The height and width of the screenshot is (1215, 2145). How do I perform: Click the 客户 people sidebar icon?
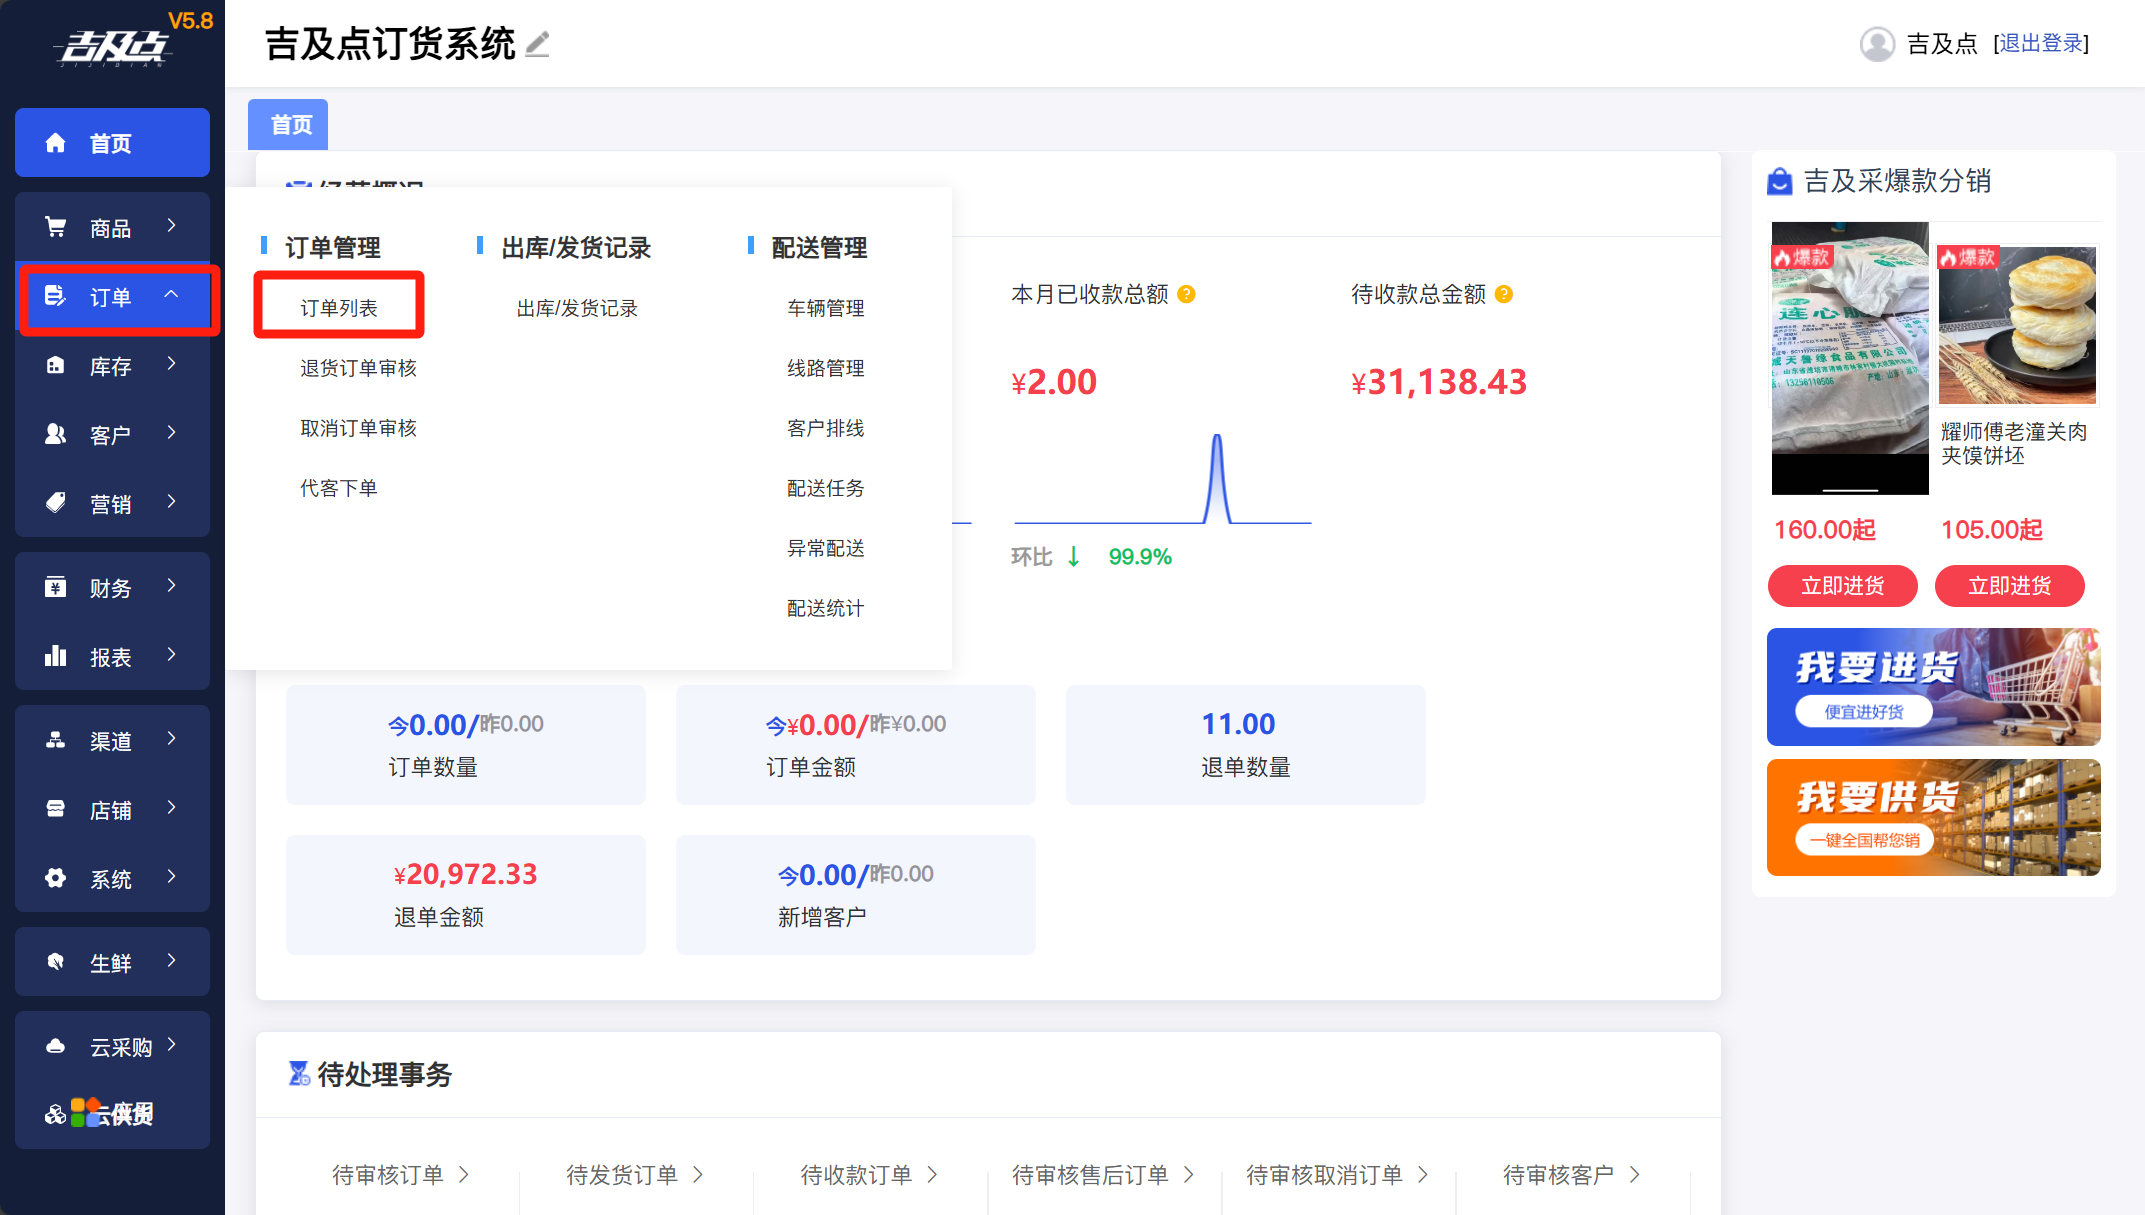click(x=56, y=434)
